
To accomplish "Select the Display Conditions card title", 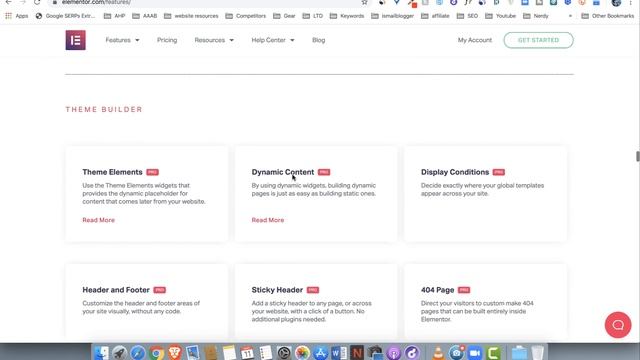I will click(x=455, y=172).
